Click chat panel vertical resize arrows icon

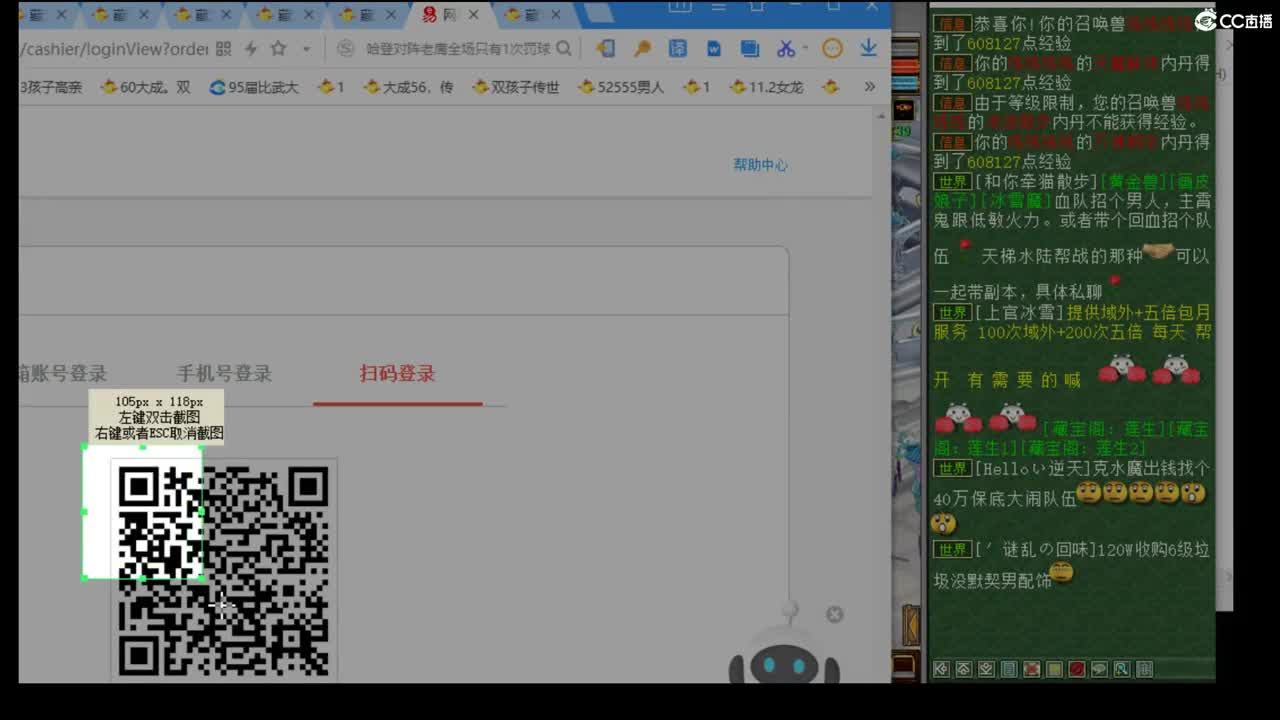coord(1145,669)
